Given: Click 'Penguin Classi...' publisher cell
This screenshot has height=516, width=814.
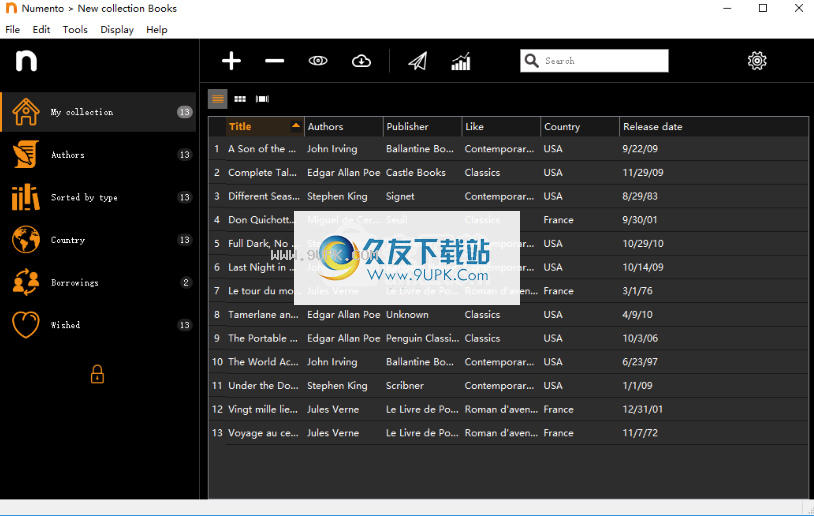Looking at the screenshot, I should click(x=423, y=338).
